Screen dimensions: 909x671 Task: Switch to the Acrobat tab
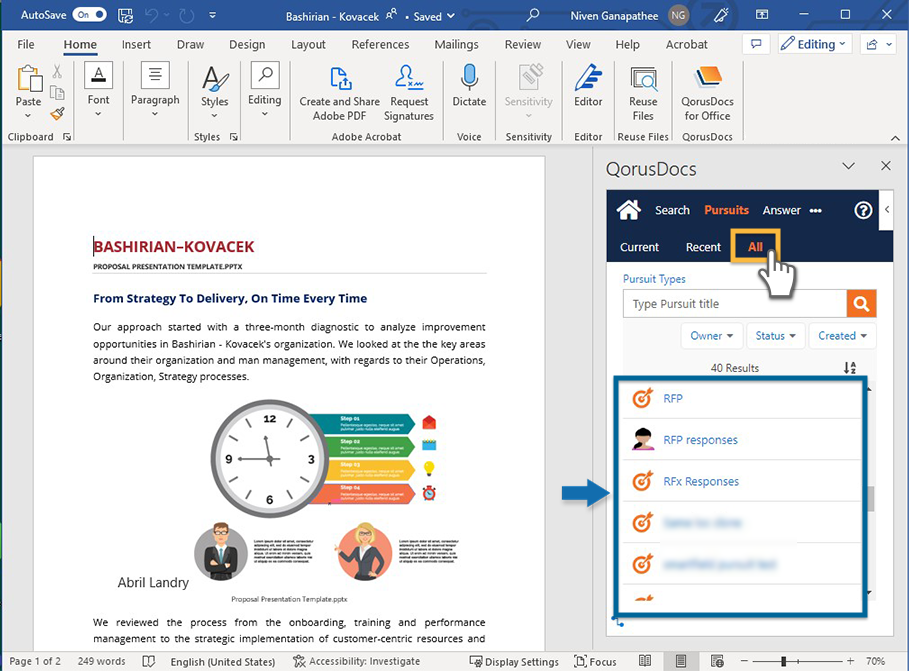pyautogui.click(x=686, y=44)
